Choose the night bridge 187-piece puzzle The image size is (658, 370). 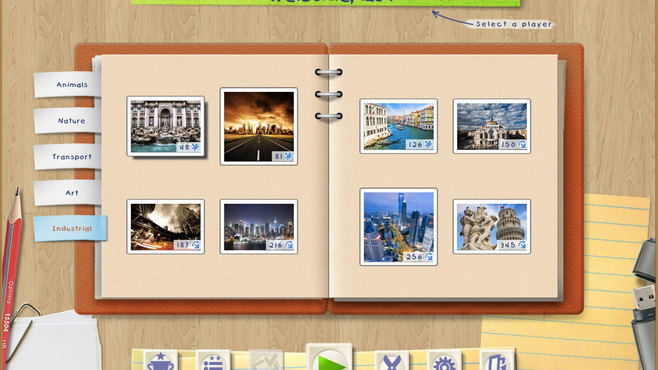click(x=166, y=227)
